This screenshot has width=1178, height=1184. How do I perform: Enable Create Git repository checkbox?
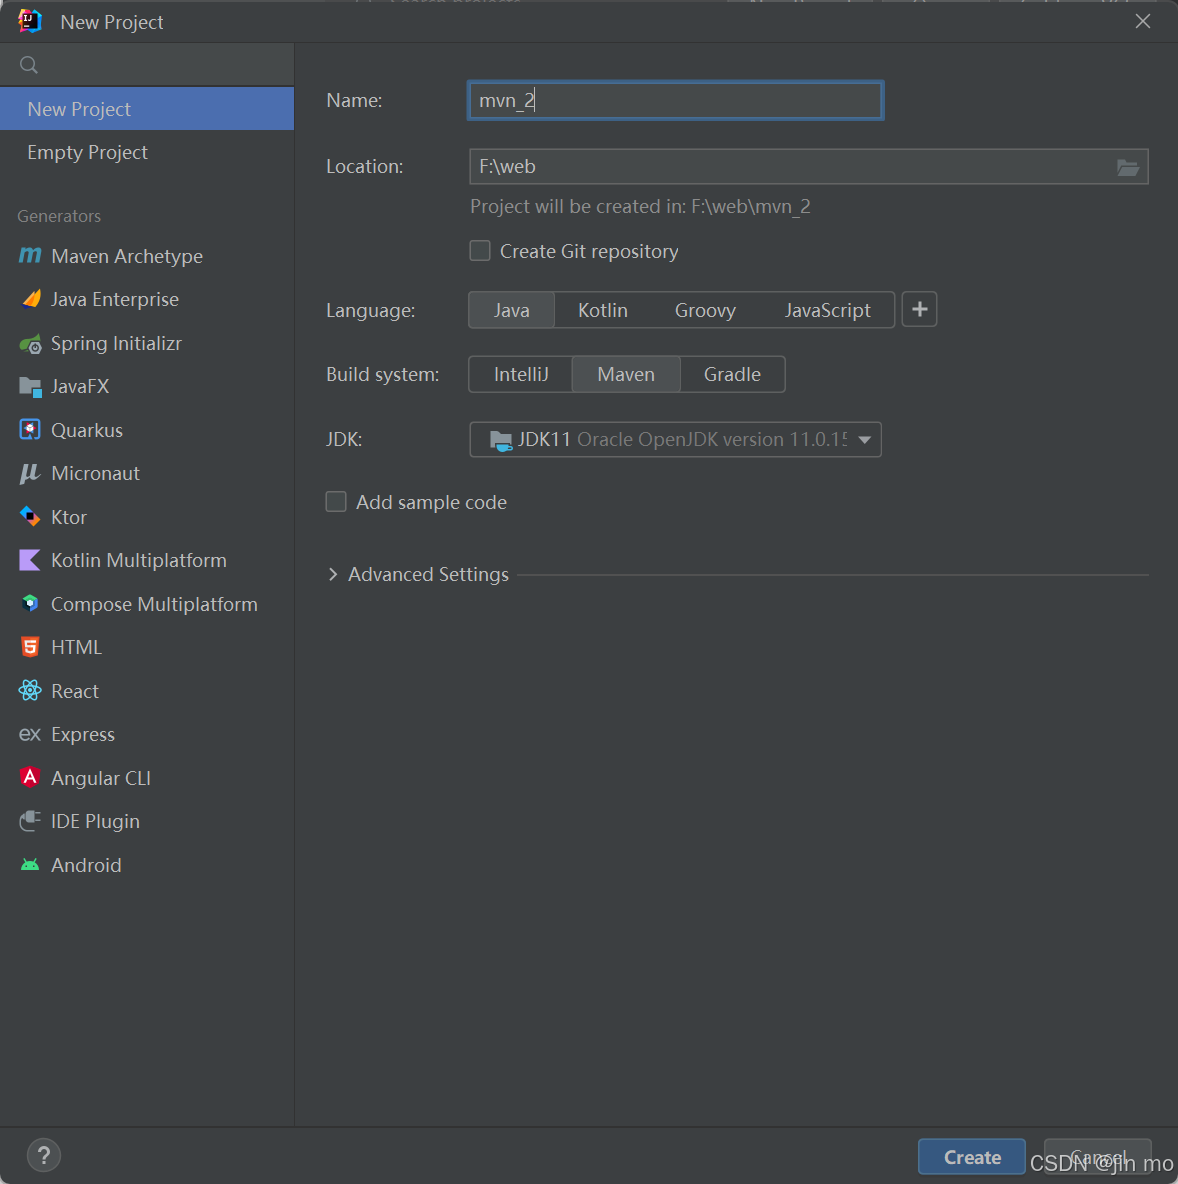click(x=480, y=251)
